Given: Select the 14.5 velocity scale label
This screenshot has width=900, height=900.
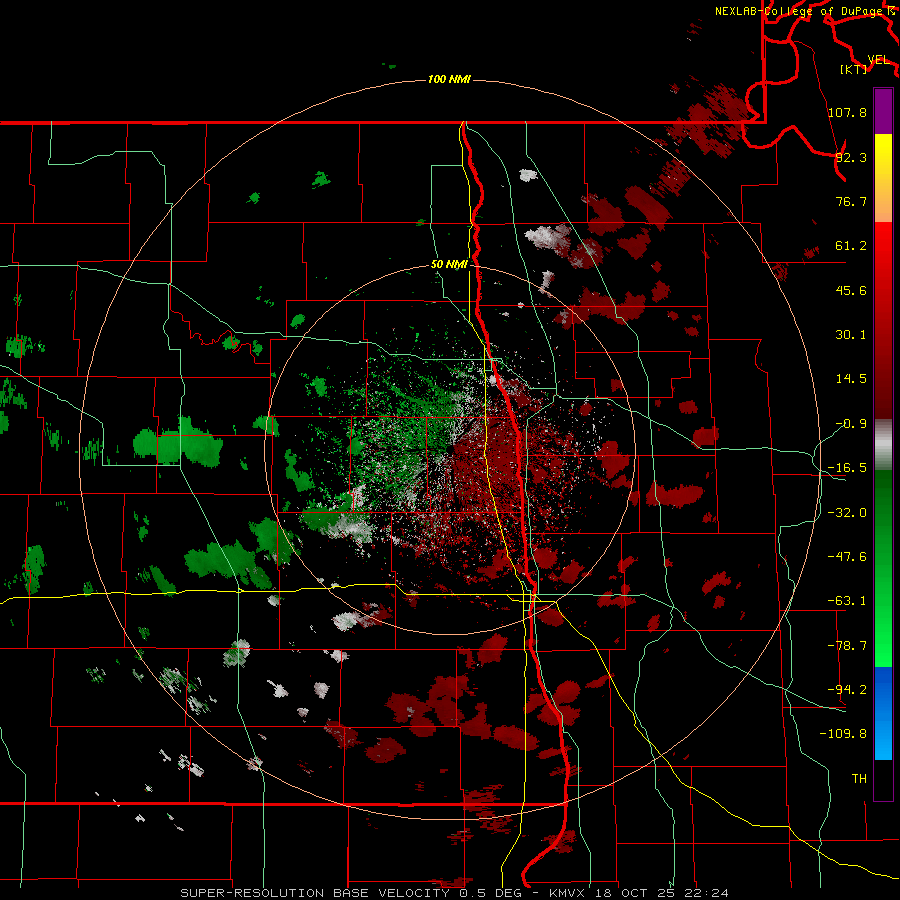Looking at the screenshot, I should tap(851, 379).
